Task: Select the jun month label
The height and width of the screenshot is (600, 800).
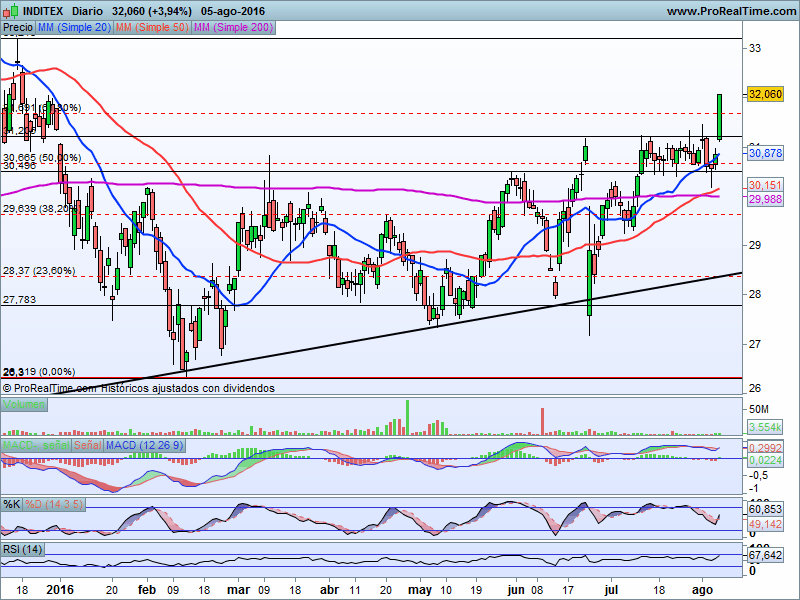Action: [x=516, y=590]
